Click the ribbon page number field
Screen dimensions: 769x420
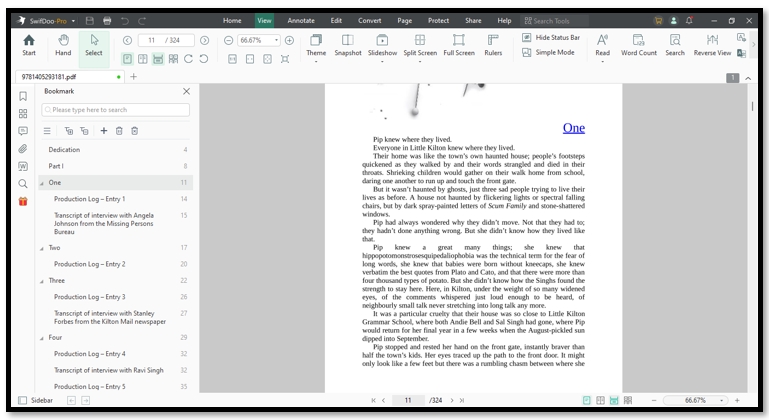pyautogui.click(x=166, y=40)
